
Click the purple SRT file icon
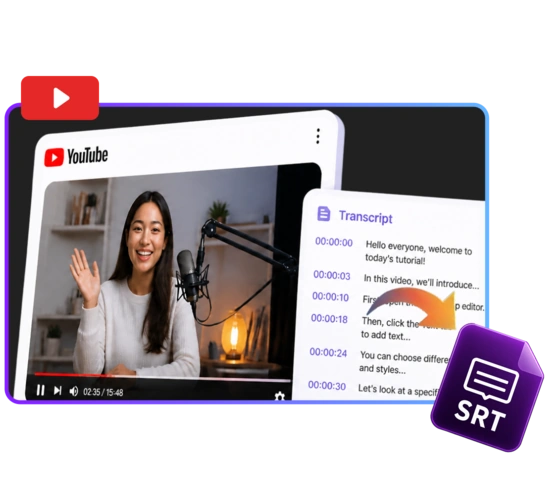click(x=487, y=387)
